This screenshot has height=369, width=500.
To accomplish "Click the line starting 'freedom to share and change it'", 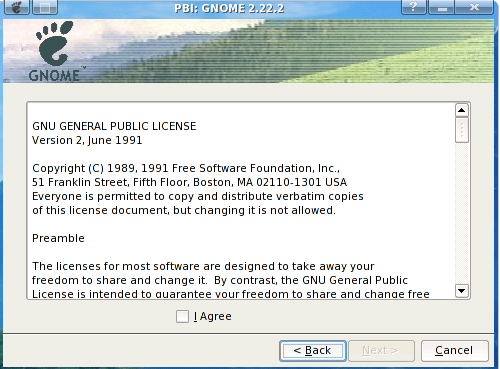I will tap(220, 280).
